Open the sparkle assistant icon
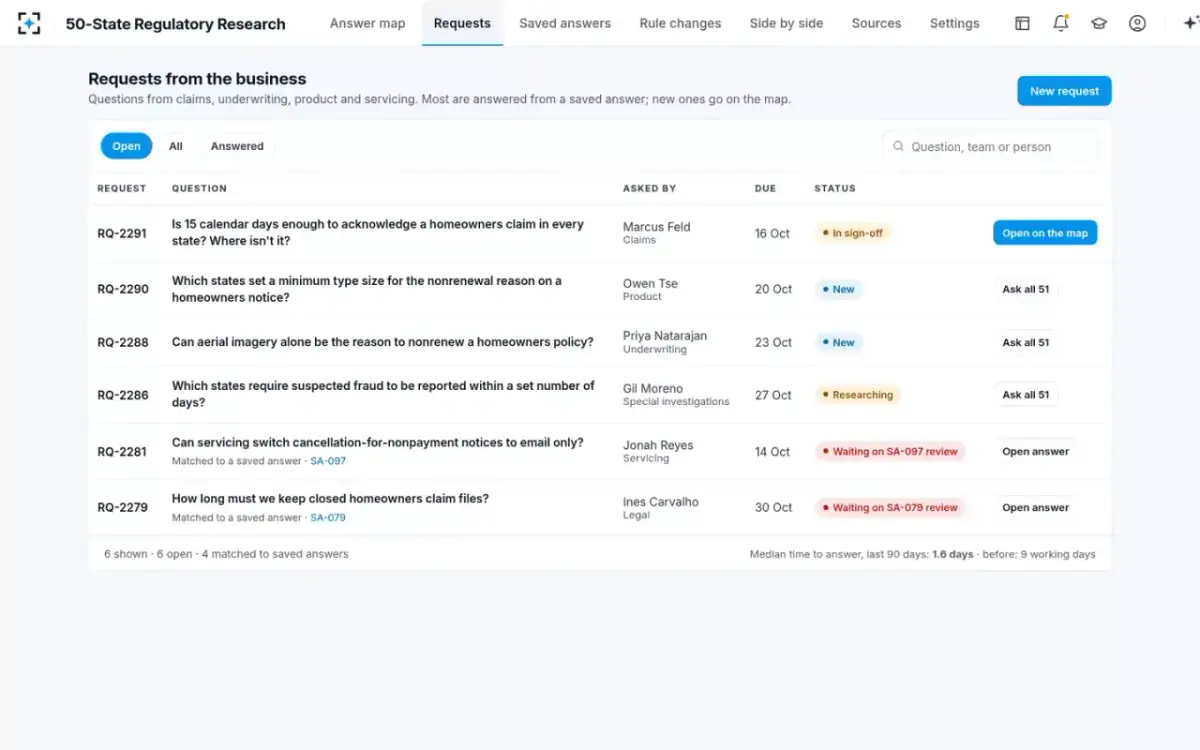The width and height of the screenshot is (1200, 750). [1189, 23]
